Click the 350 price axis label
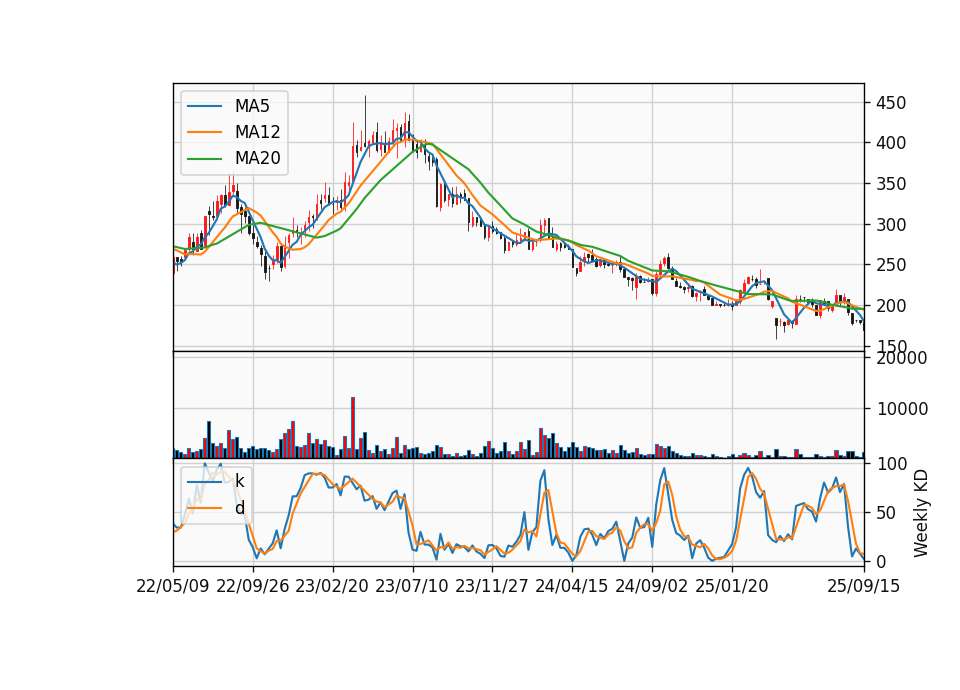The width and height of the screenshot is (960, 690). tap(891, 184)
